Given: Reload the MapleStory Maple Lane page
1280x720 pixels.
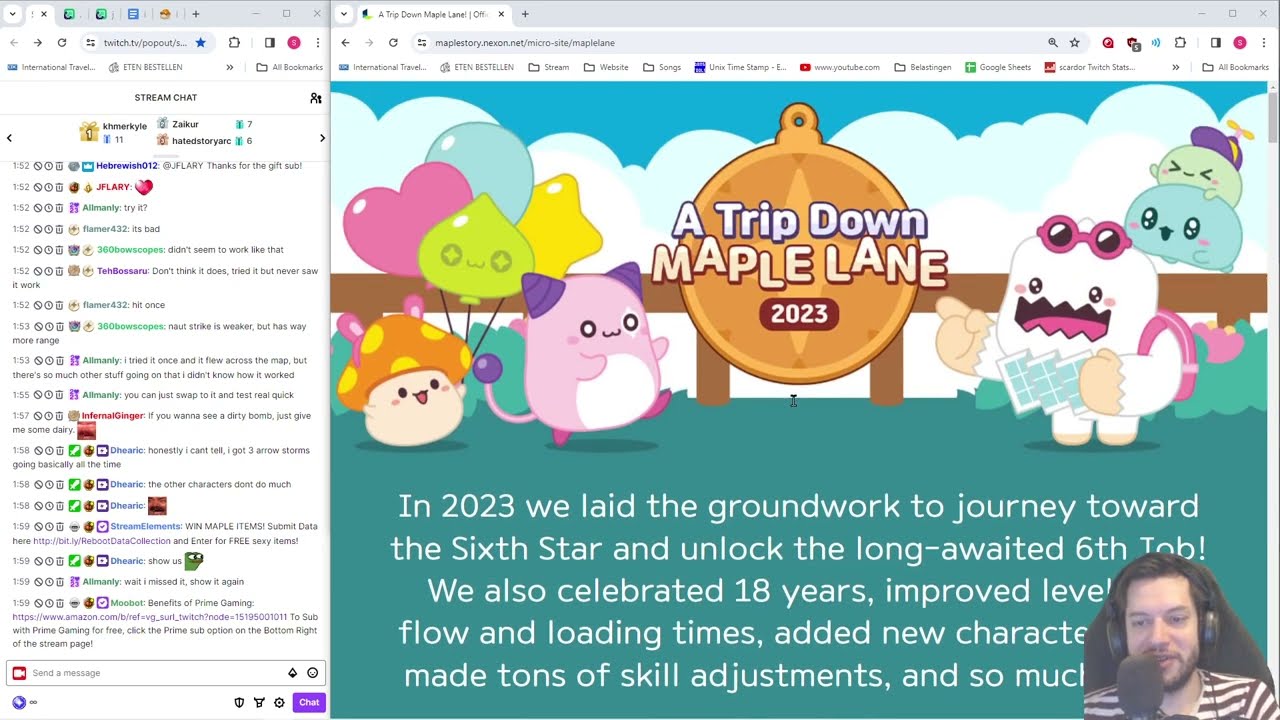Looking at the screenshot, I should click(x=393, y=43).
